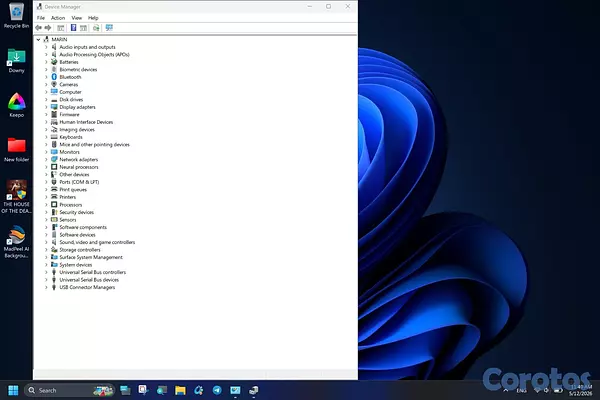The image size is (600, 400).
Task: Click the Windows Start button
Action: click(13, 390)
